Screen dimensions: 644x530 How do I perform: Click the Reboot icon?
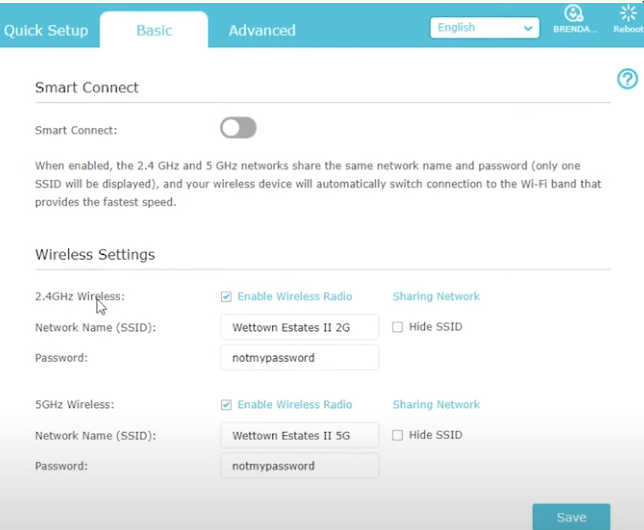(x=628, y=15)
